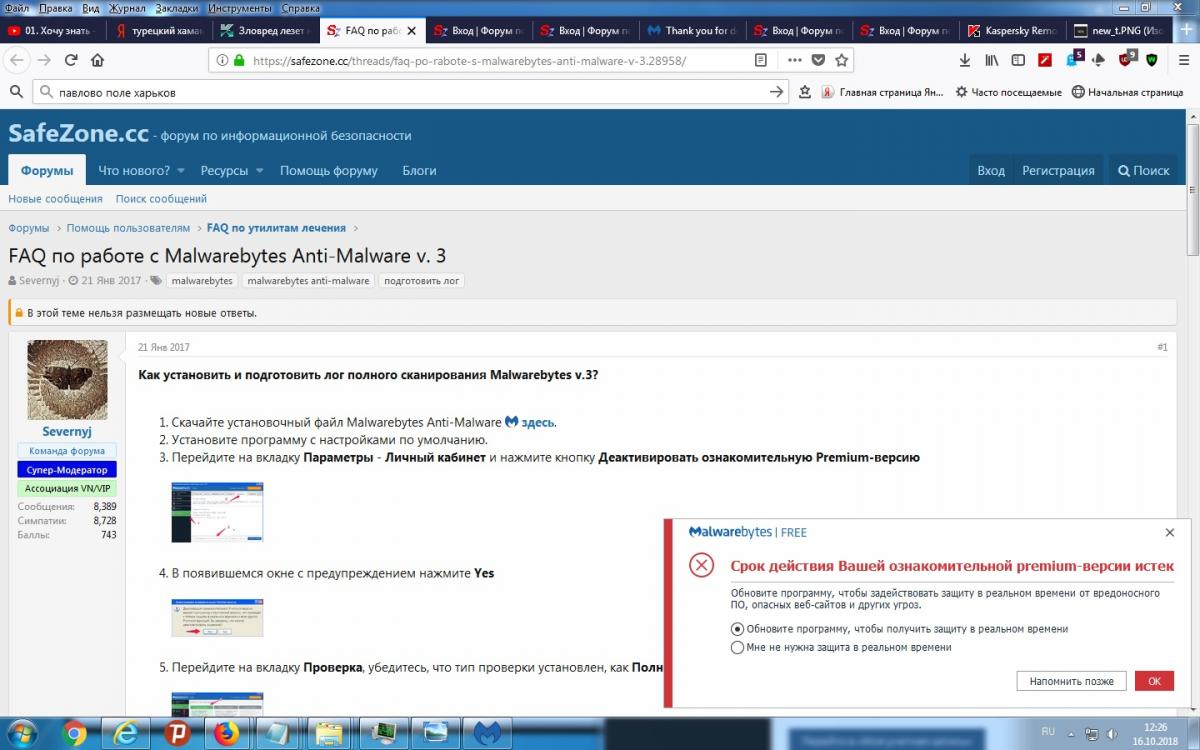Image resolution: width=1200 pixels, height=750 pixels.
Task: Open Malwarebytes taskbar icon
Action: point(486,733)
